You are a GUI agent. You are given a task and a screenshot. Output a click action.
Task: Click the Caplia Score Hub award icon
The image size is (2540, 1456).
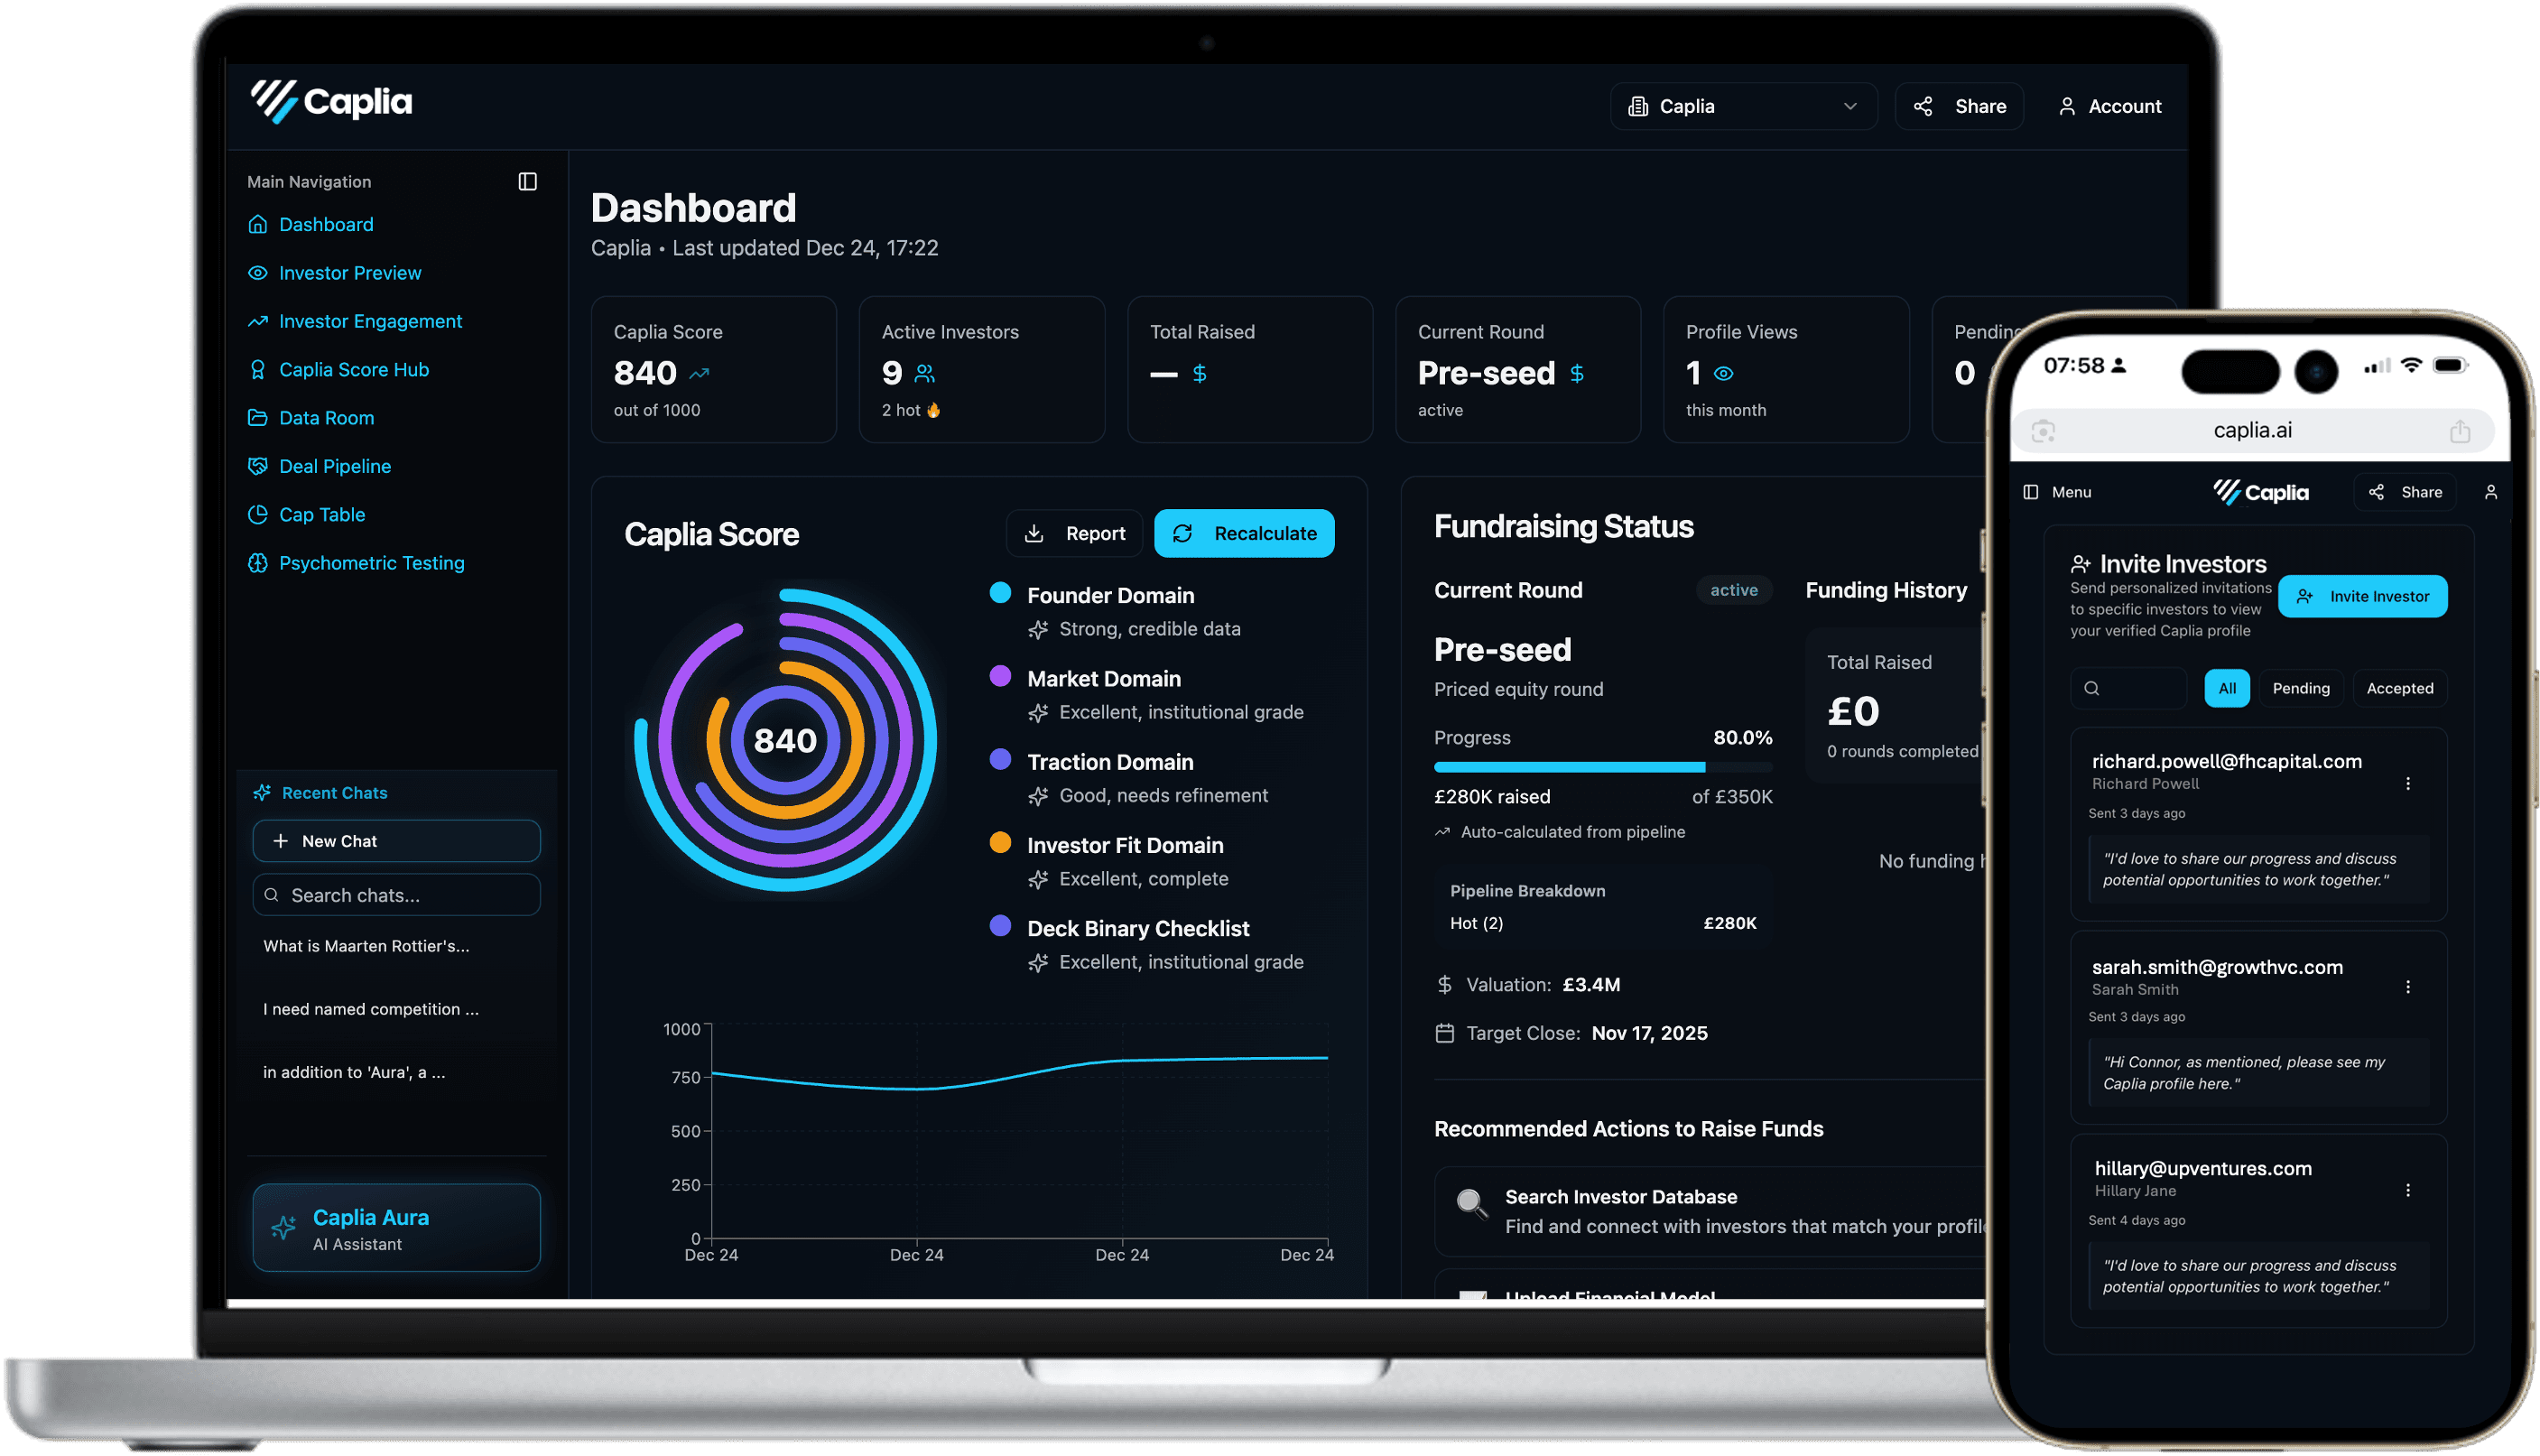tap(257, 370)
